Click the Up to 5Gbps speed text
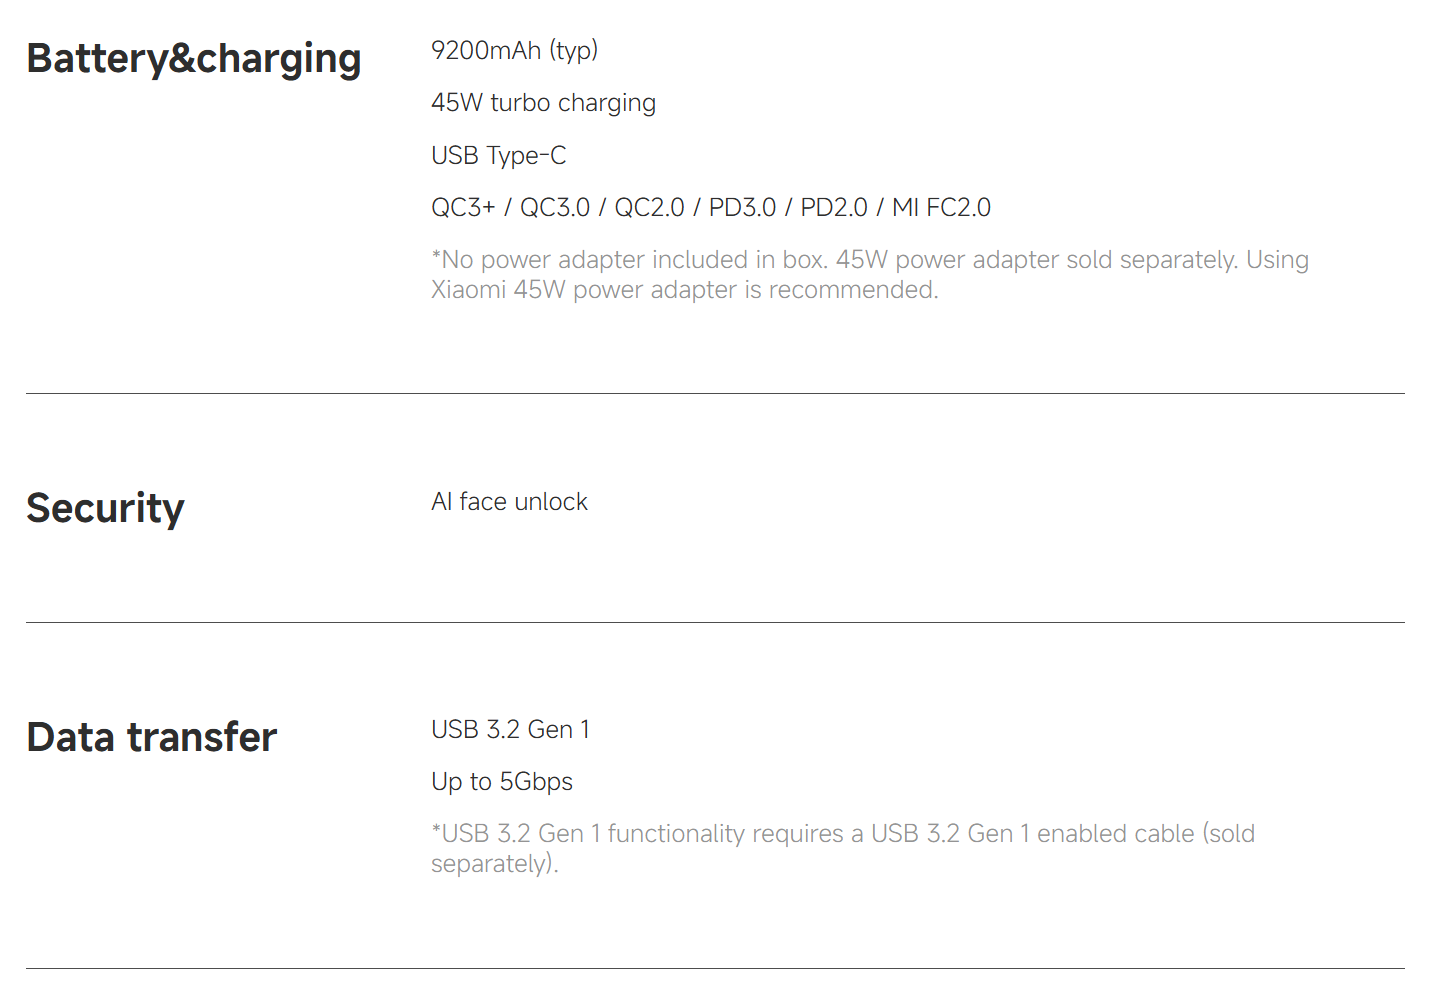This screenshot has height=990, width=1444. click(502, 782)
